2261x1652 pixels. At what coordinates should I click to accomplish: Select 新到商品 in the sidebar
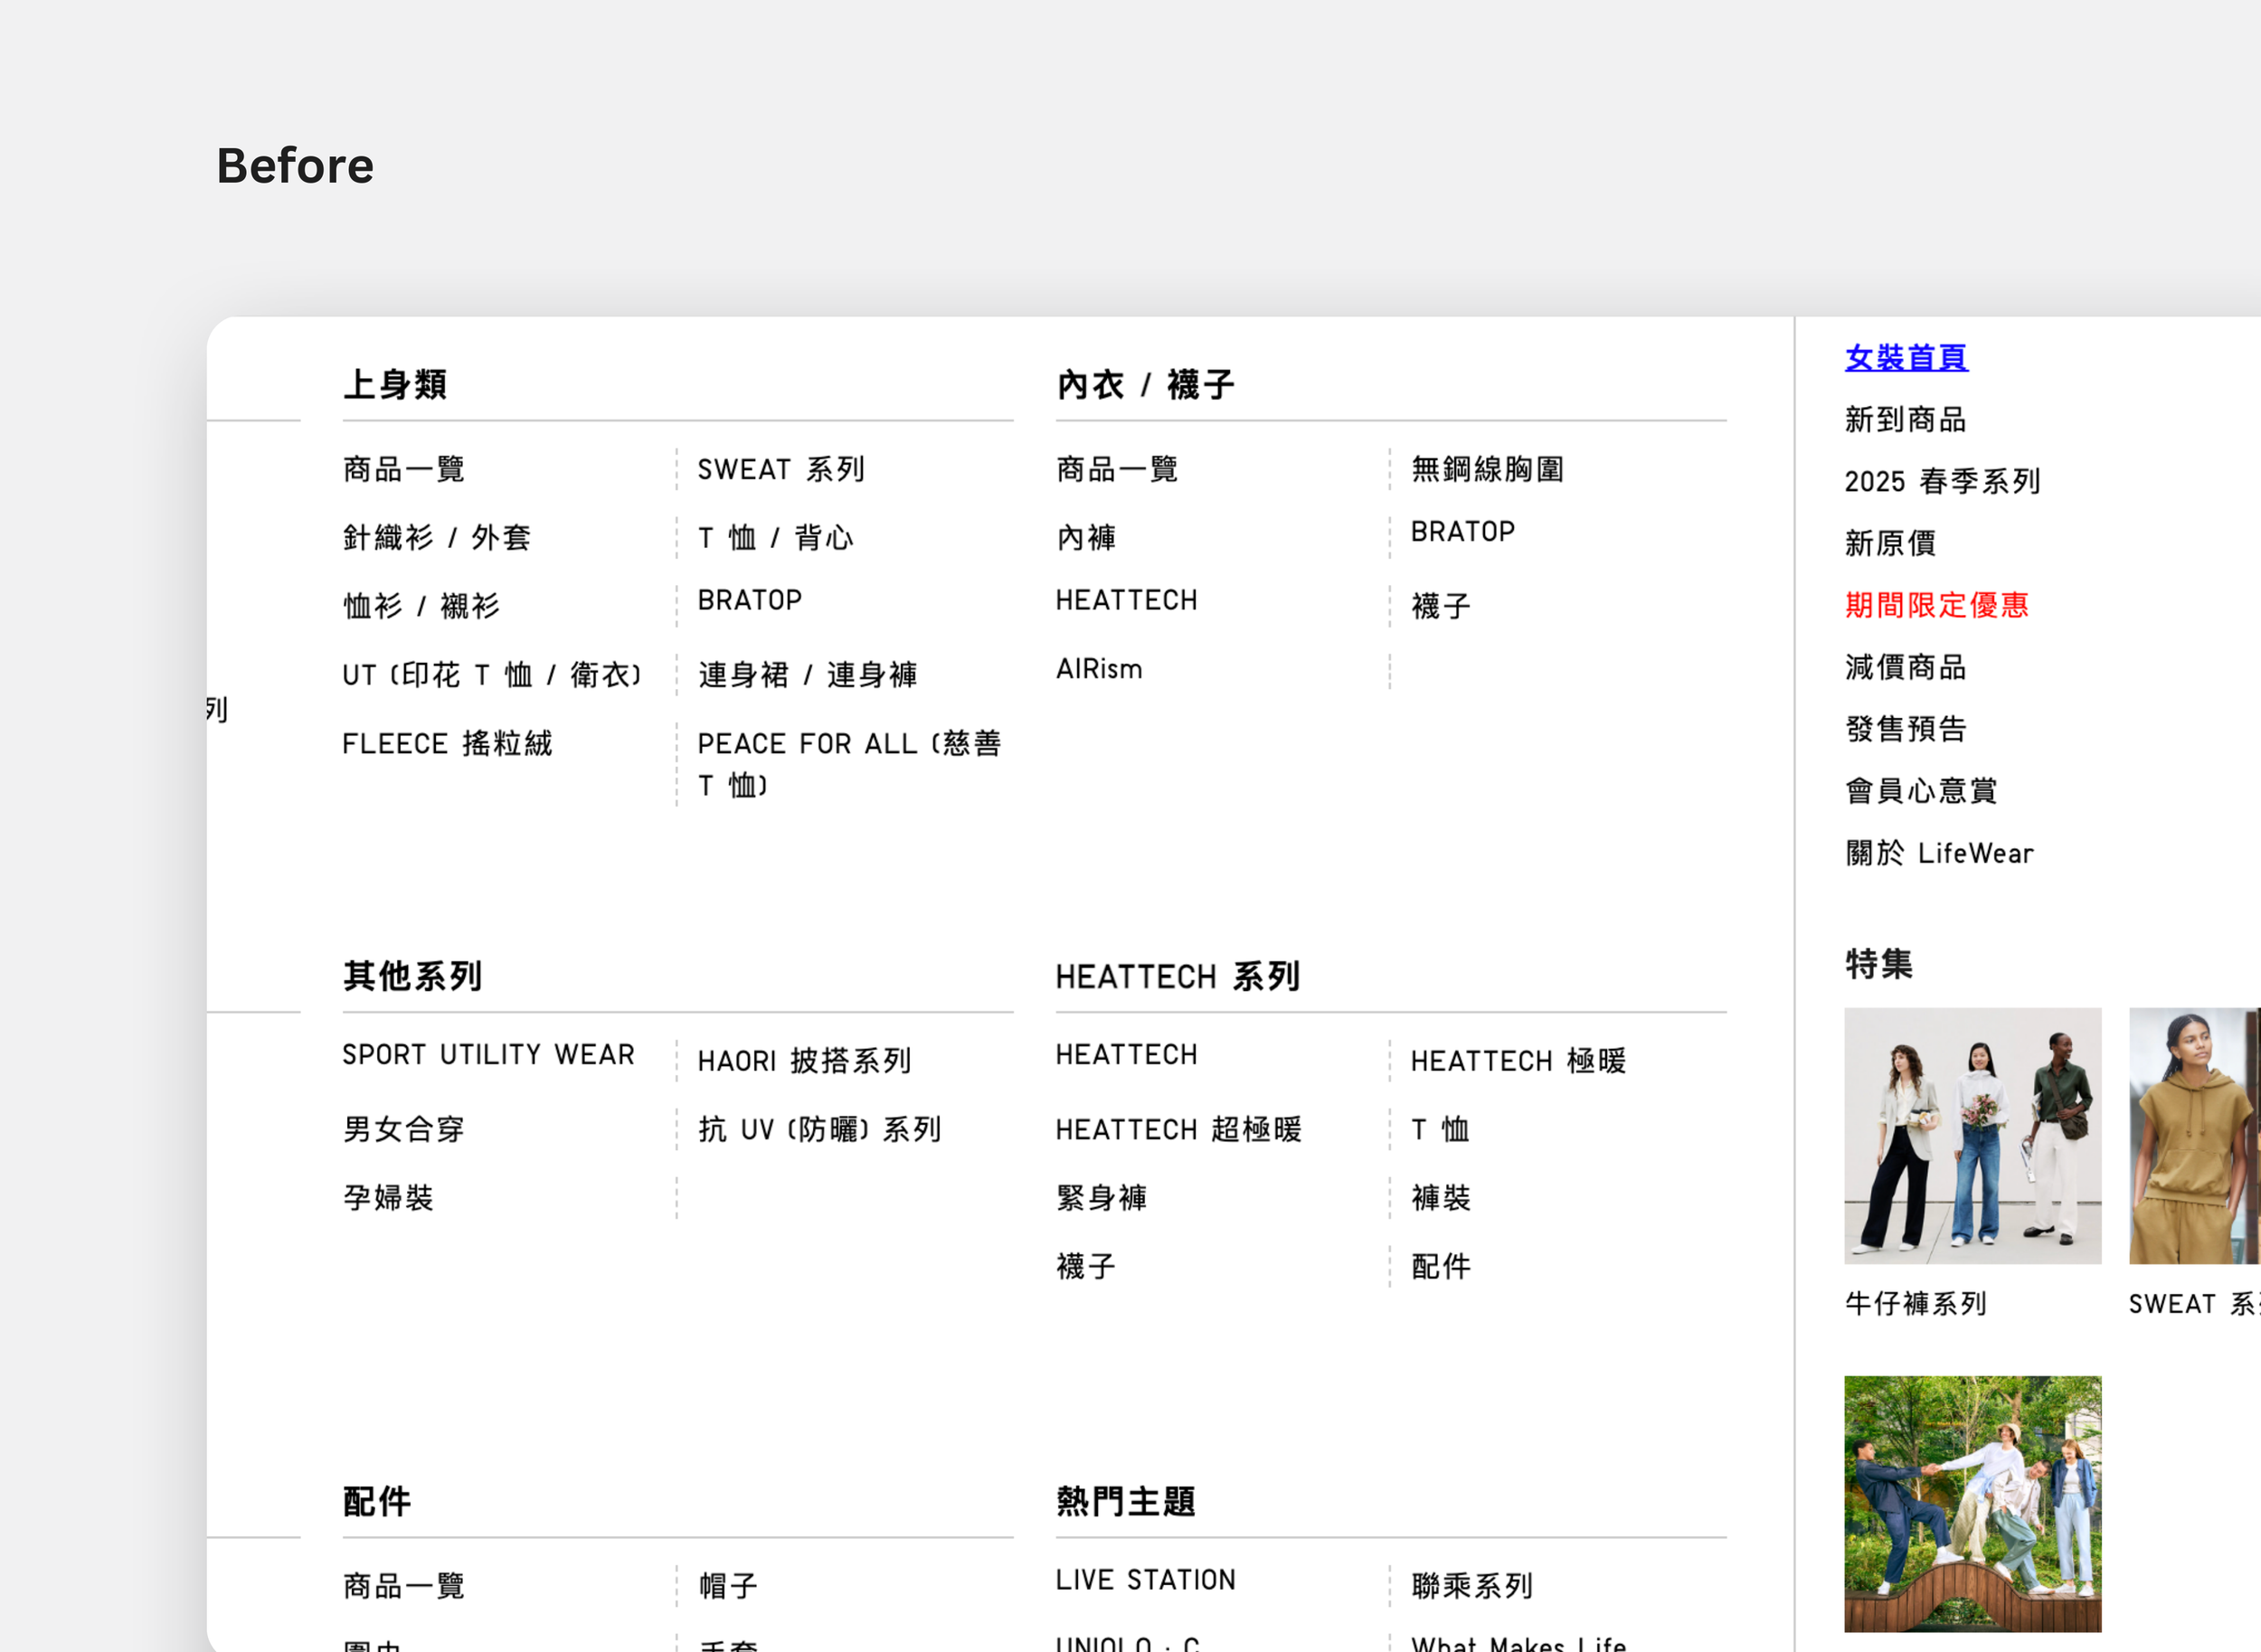tap(1905, 419)
